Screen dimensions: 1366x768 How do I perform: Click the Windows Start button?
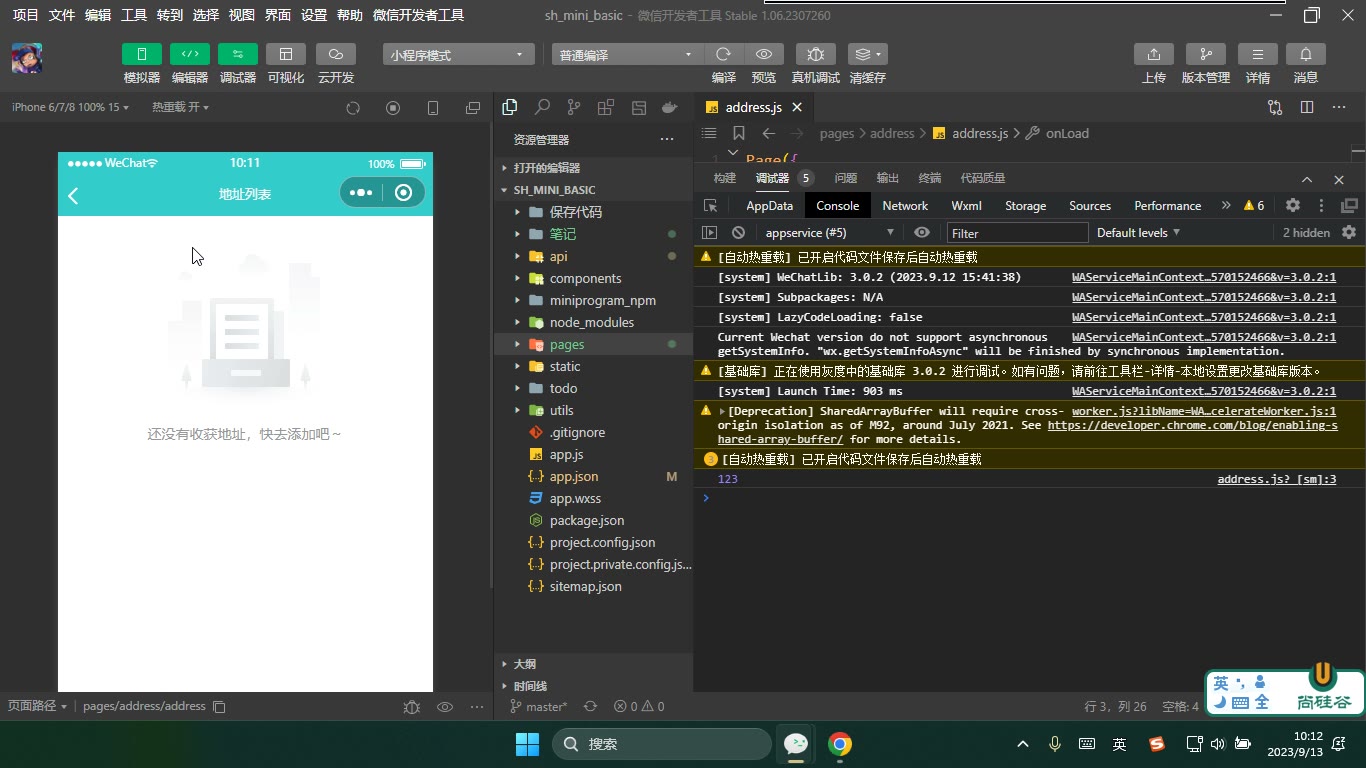click(527, 744)
